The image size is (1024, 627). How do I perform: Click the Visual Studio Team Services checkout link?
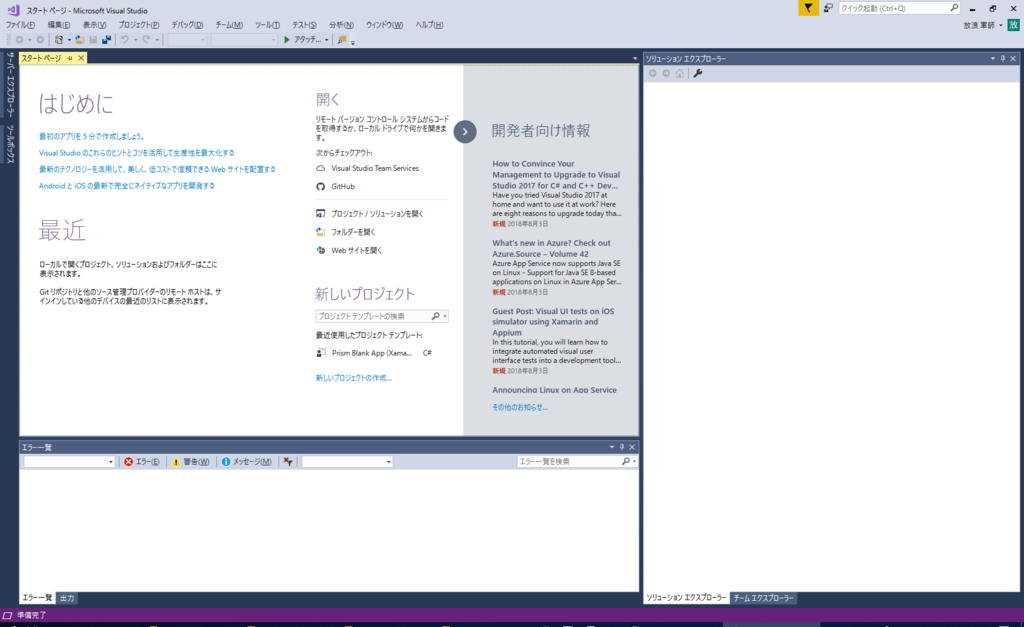coord(375,169)
